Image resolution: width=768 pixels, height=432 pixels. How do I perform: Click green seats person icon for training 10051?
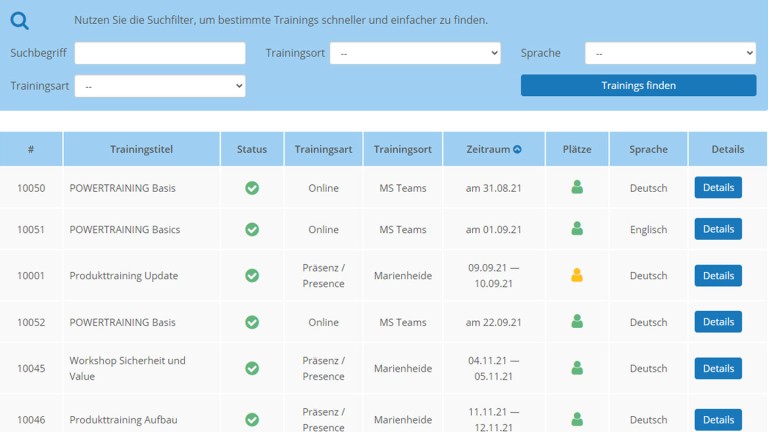point(577,229)
